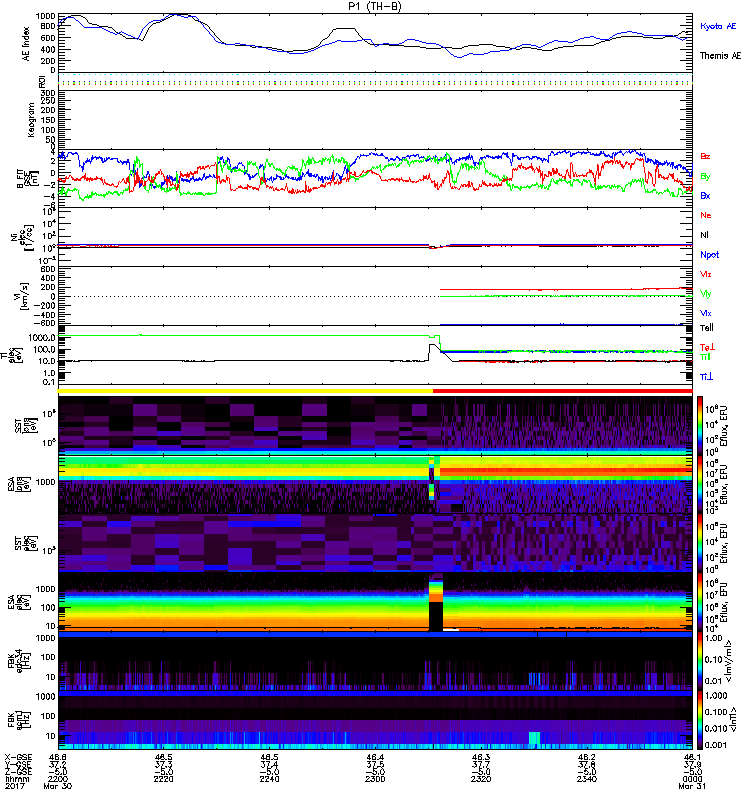Click the "2240" time tick label
The height and width of the screenshot is (800, 750).
pyautogui.click(x=269, y=779)
